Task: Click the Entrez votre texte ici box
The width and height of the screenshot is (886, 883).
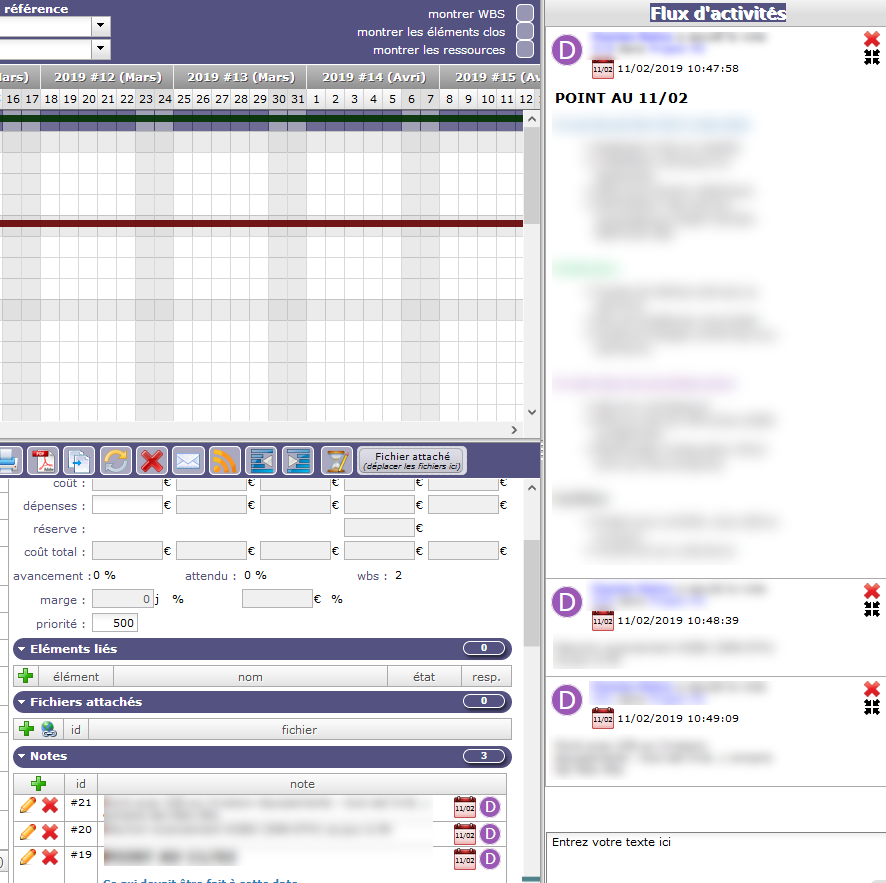Action: coord(716,857)
